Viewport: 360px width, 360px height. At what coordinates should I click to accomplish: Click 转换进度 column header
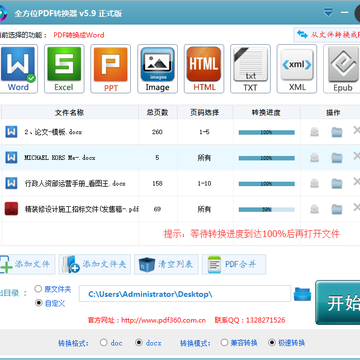coord(266,113)
